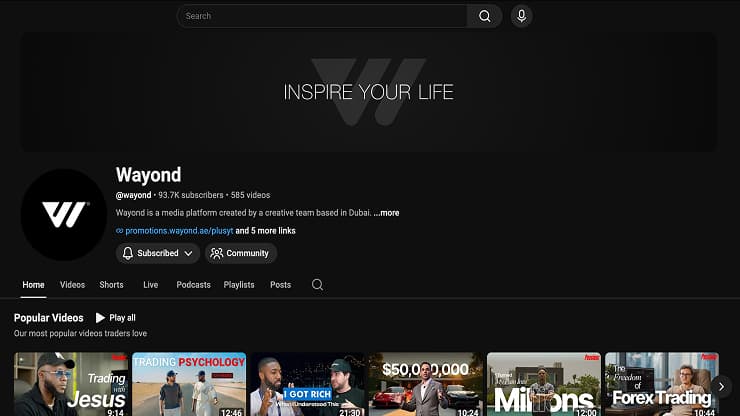Expand channel description with ...more
The image size is (740, 416).
(386, 213)
